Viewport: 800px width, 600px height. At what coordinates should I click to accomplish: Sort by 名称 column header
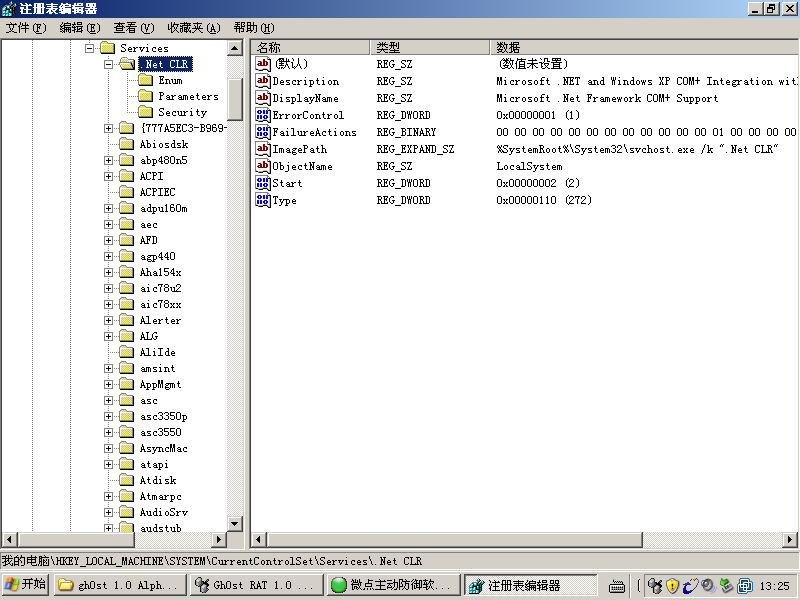(310, 47)
